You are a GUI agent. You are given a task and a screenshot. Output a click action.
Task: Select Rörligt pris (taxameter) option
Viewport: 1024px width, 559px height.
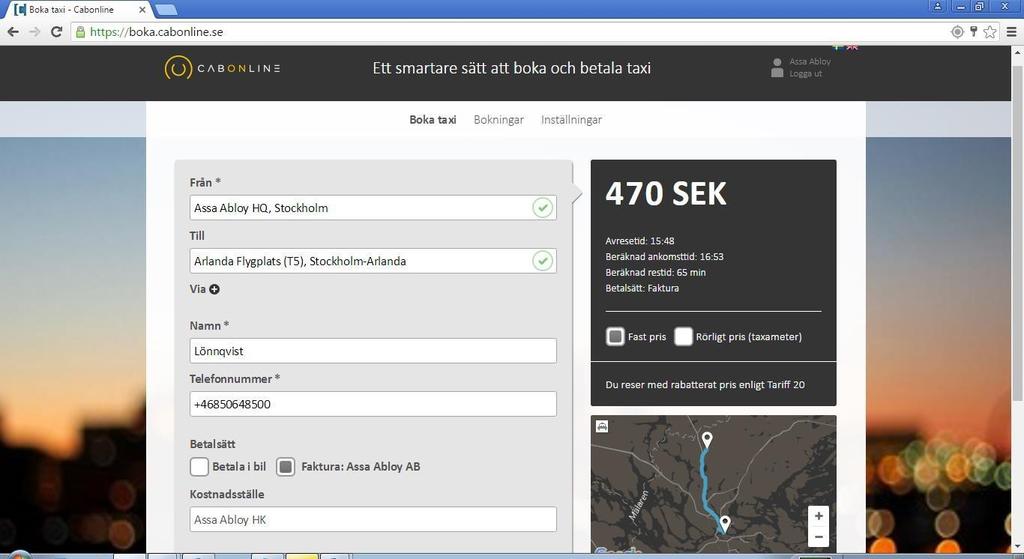tap(683, 336)
